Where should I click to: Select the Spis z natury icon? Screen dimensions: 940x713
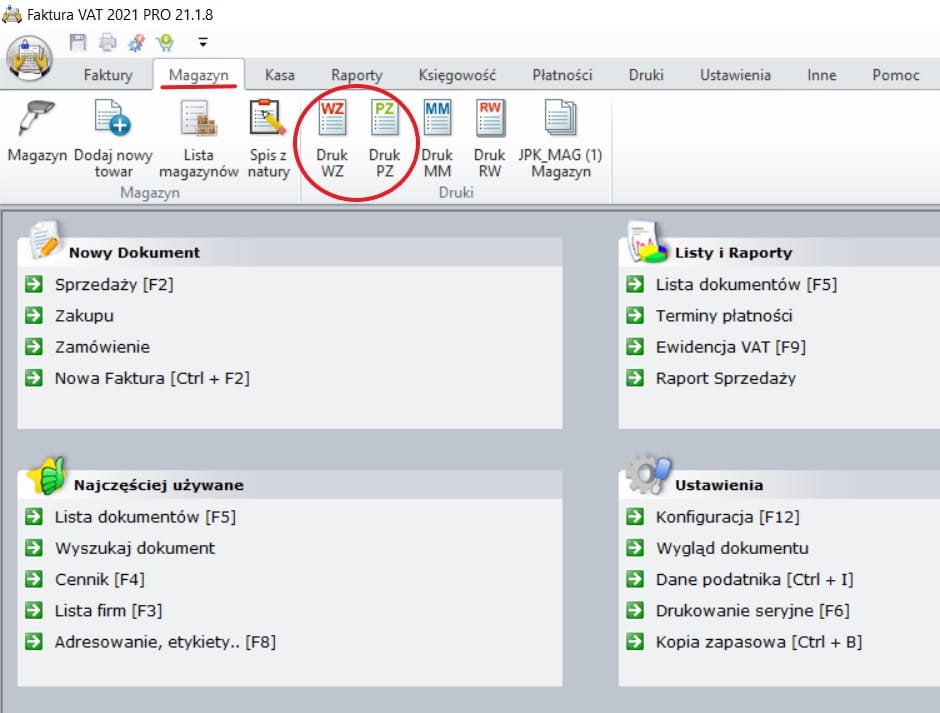(268, 120)
